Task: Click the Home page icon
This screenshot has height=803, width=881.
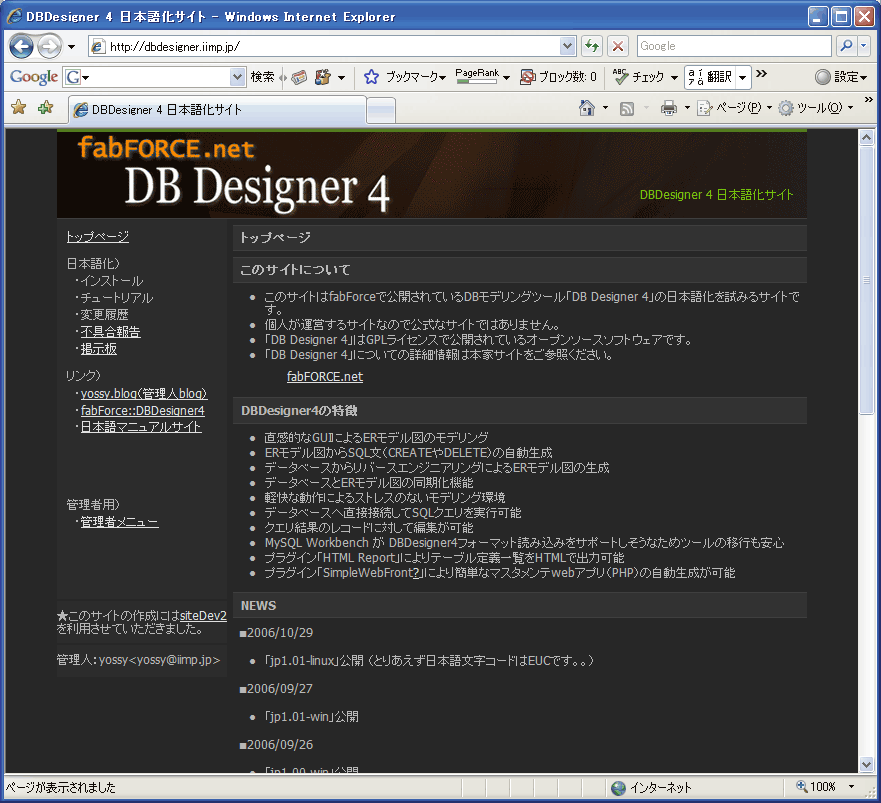Action: [x=587, y=108]
